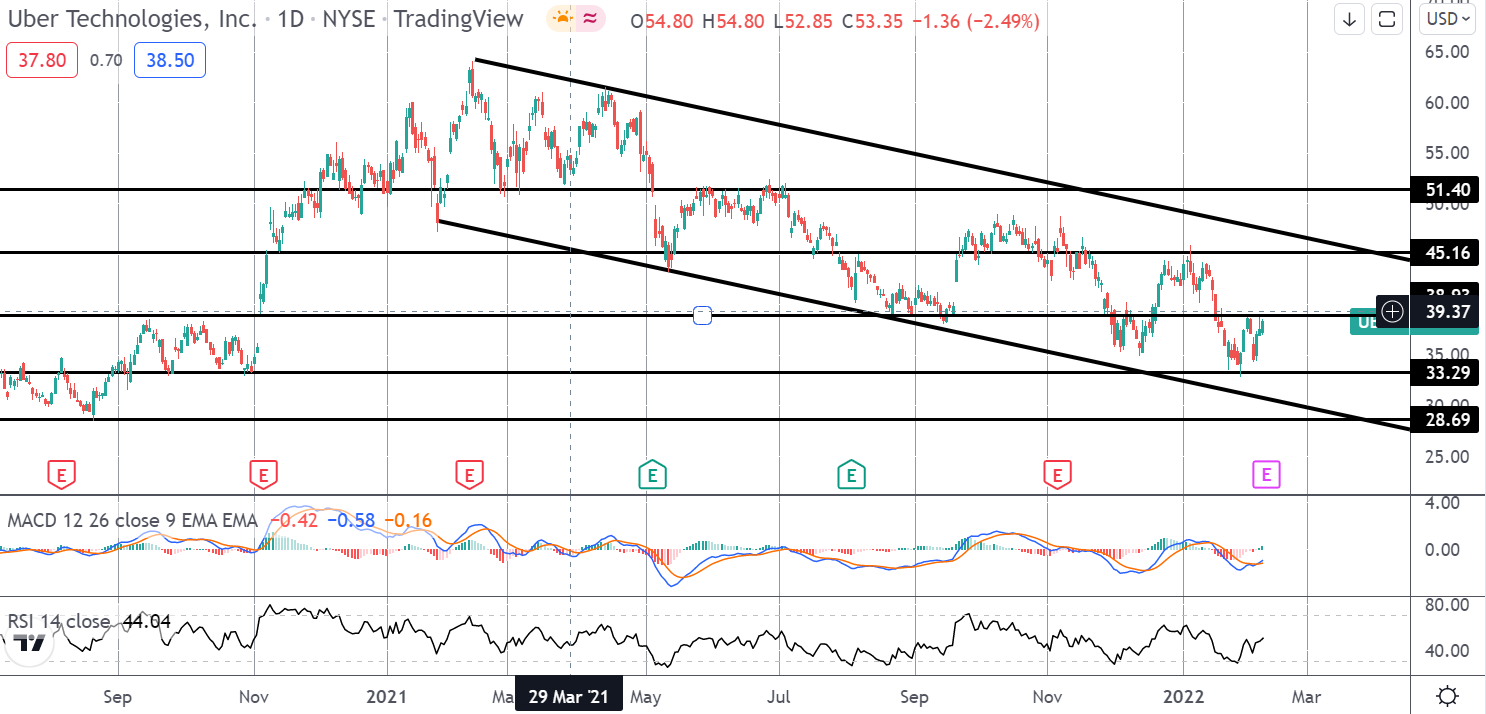Click the down arrow button near USD

pos(1350,18)
